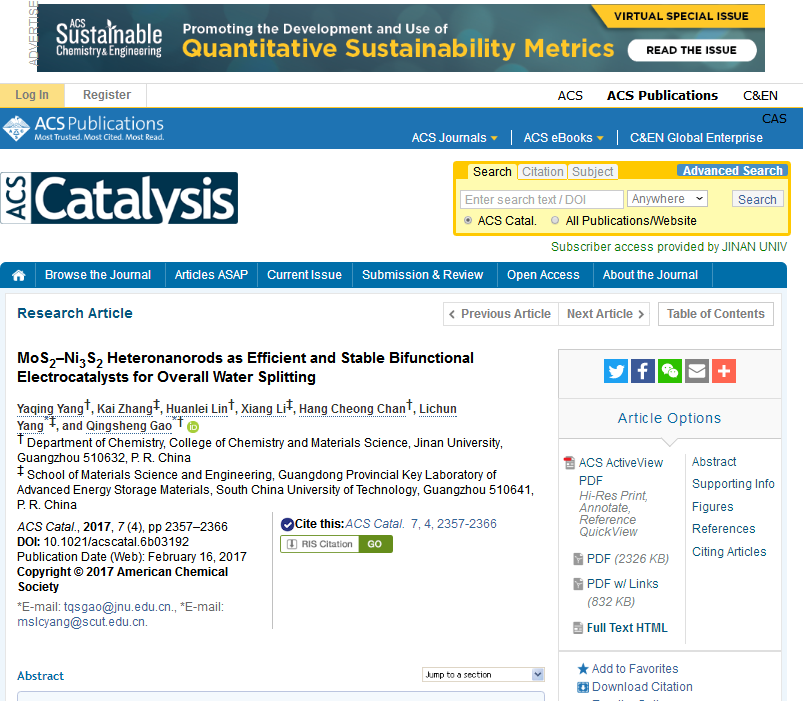Click in the Enter search text / DOI field
Screen dimensions: 803x701
coord(541,199)
